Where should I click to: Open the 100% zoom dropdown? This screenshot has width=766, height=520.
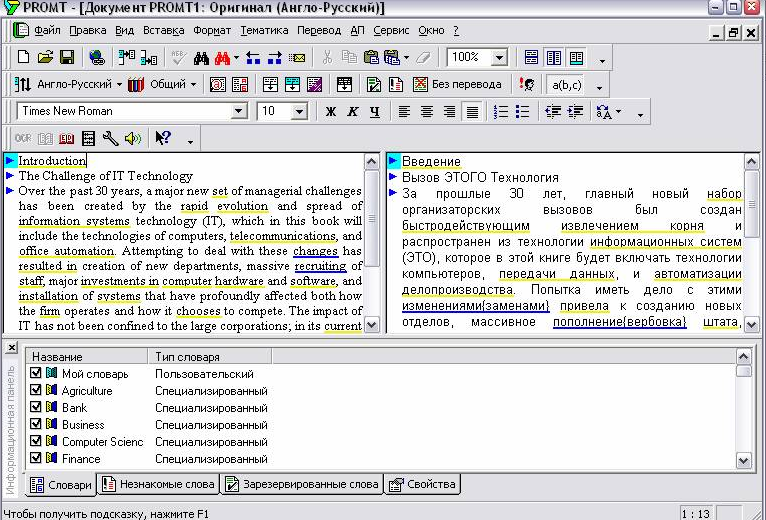click(497, 58)
